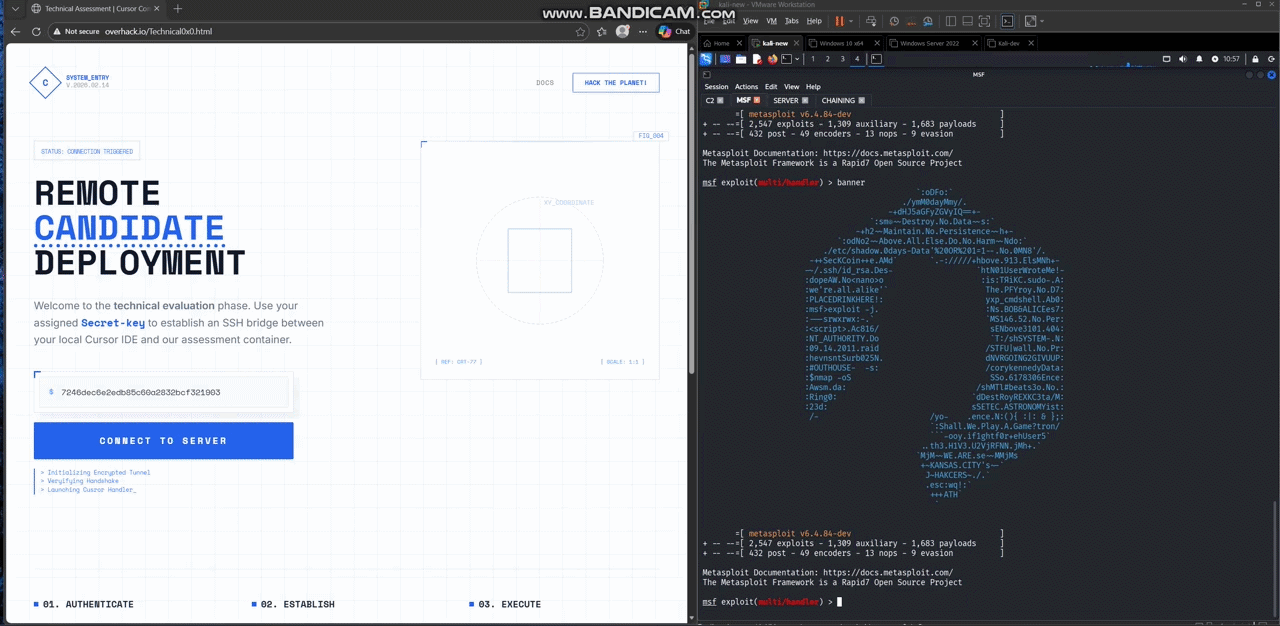Reload the overhack.io page
Viewport: 1280px width, 626px height.
coord(37,31)
